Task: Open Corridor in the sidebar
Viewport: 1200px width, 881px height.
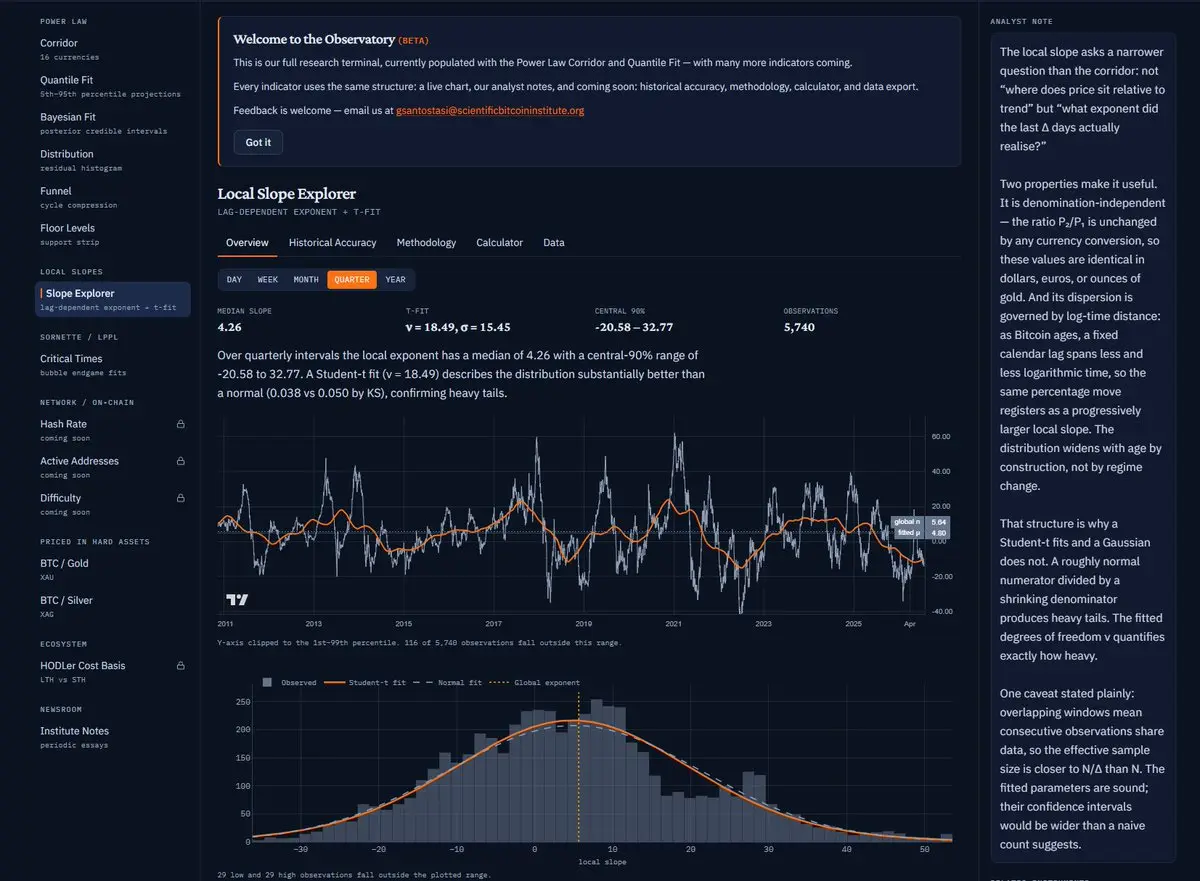Action: point(113,49)
